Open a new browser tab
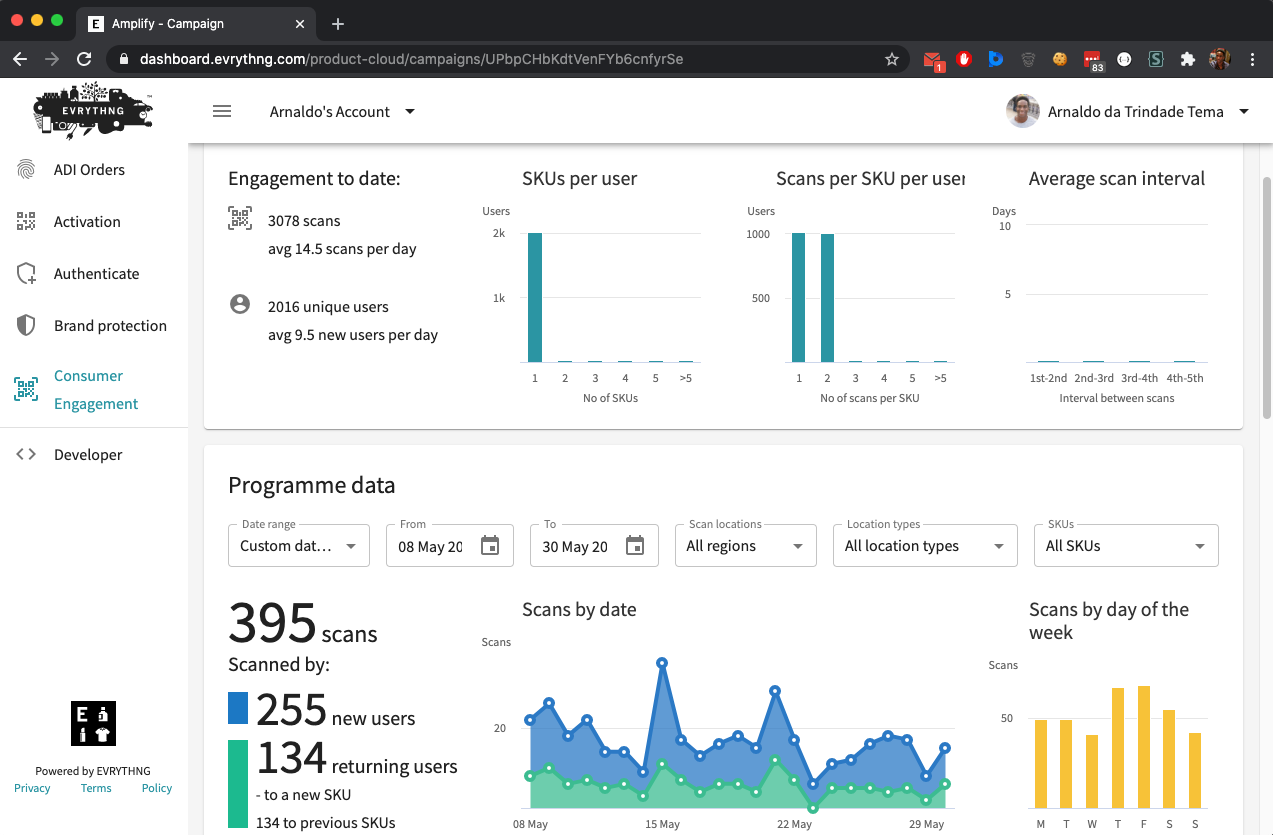This screenshot has width=1273, height=835. pos(338,24)
